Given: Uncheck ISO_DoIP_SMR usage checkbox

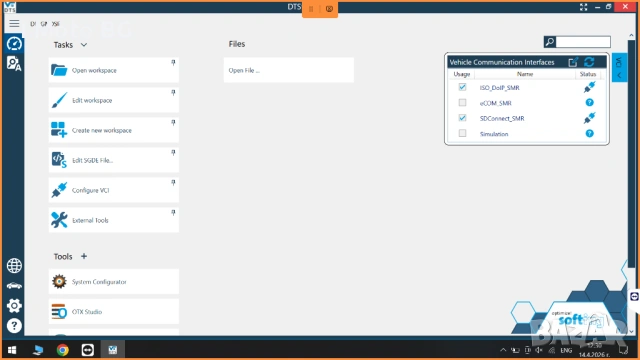Looking at the screenshot, I should pyautogui.click(x=462, y=87).
